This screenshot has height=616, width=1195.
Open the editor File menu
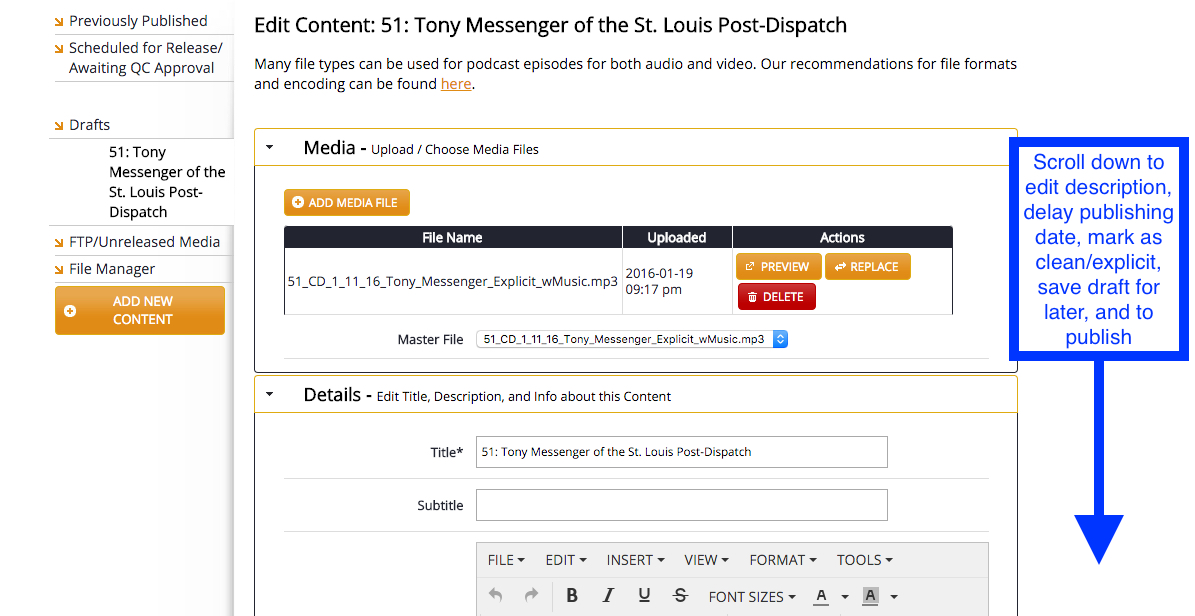point(506,560)
